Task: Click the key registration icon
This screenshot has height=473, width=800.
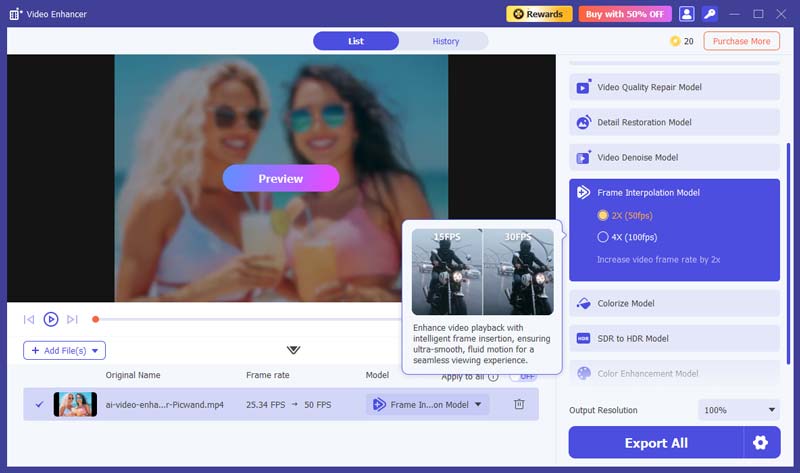Action: 709,14
